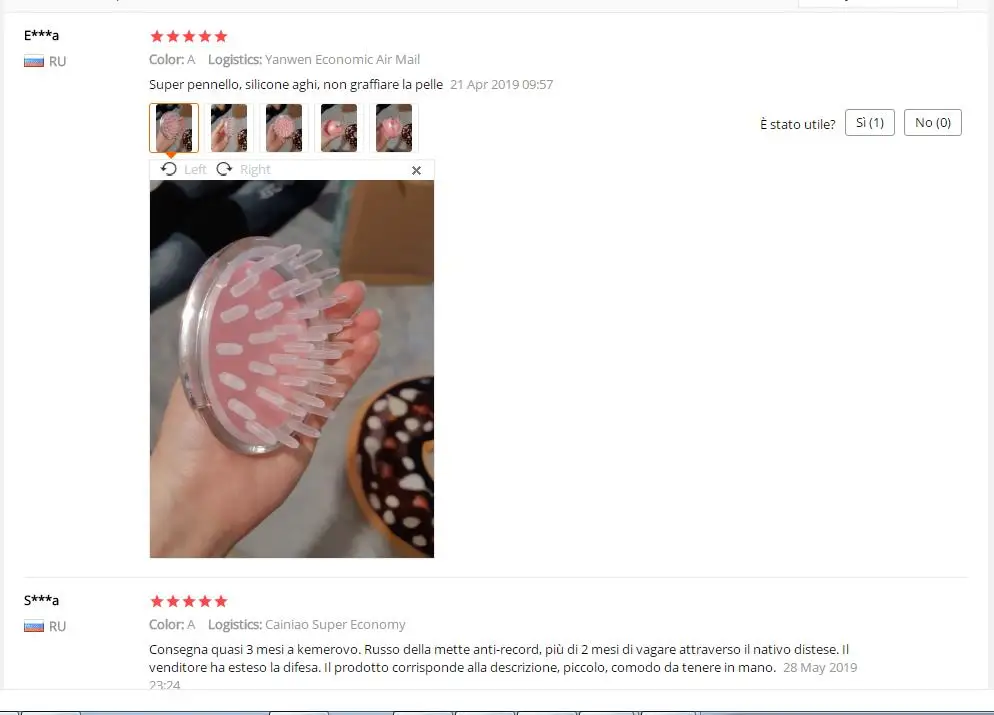The image size is (994, 715).
Task: Rotate review photo right icon
Action: coord(224,169)
